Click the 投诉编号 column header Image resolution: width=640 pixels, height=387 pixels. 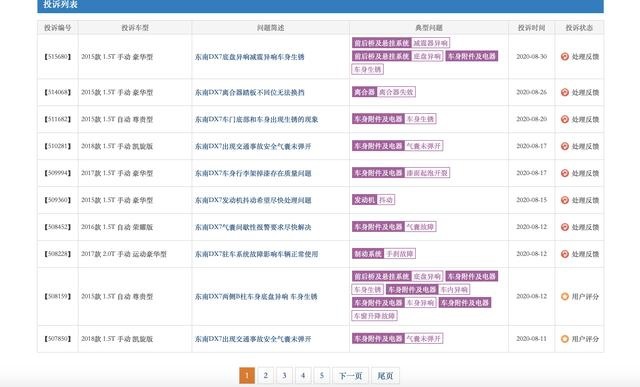tap(58, 28)
